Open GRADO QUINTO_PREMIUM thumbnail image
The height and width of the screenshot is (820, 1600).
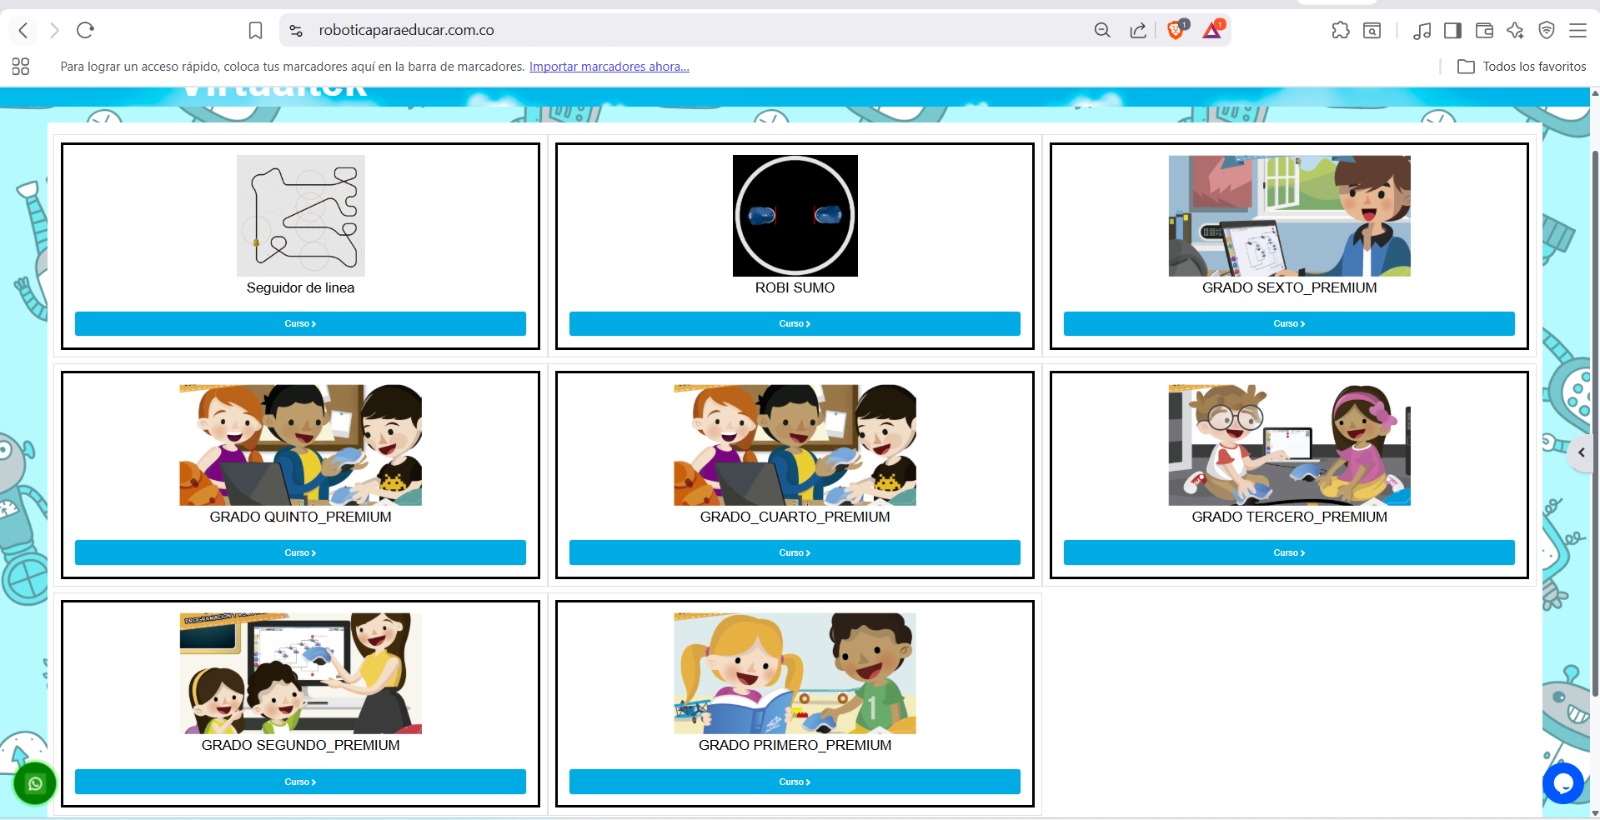tap(301, 445)
